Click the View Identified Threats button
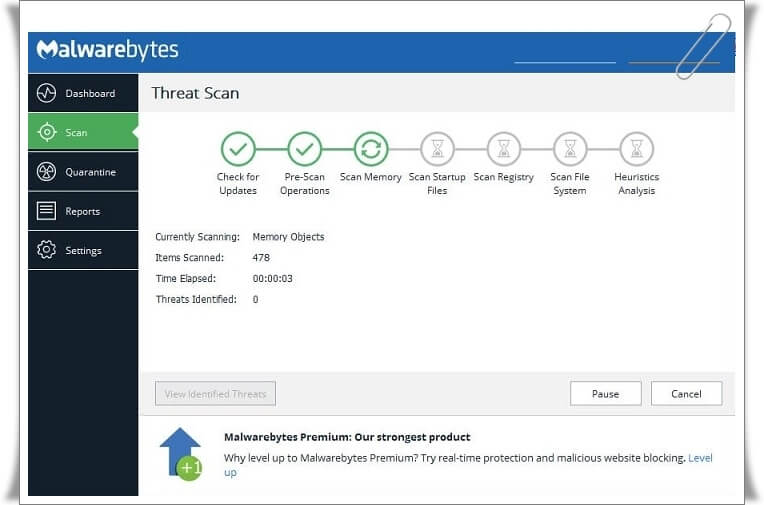 point(215,393)
